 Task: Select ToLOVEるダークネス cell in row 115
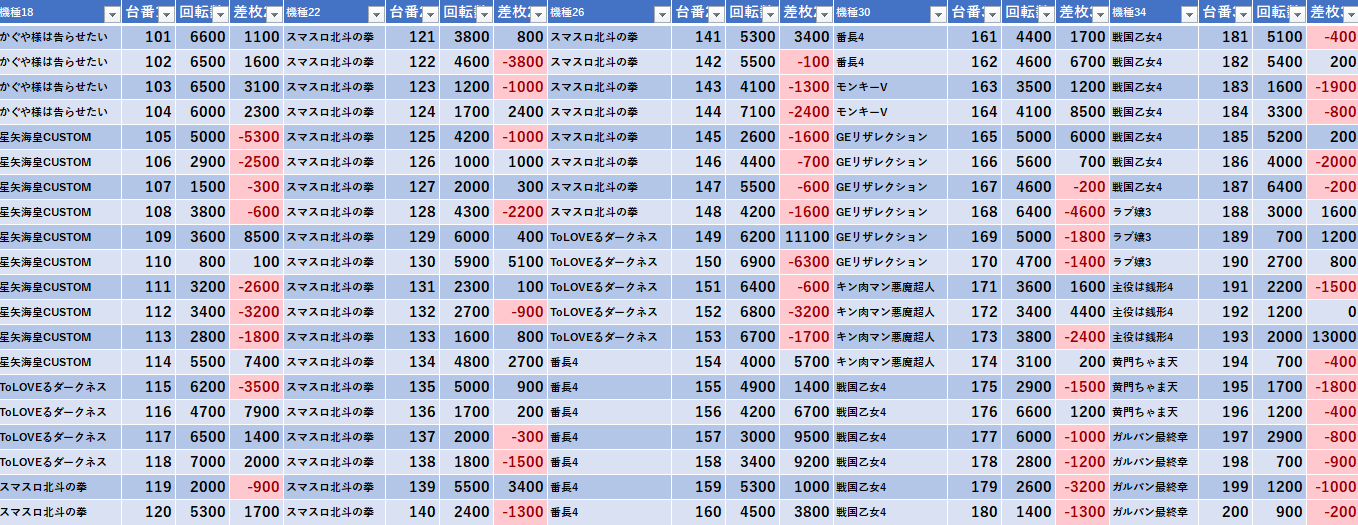click(60, 387)
